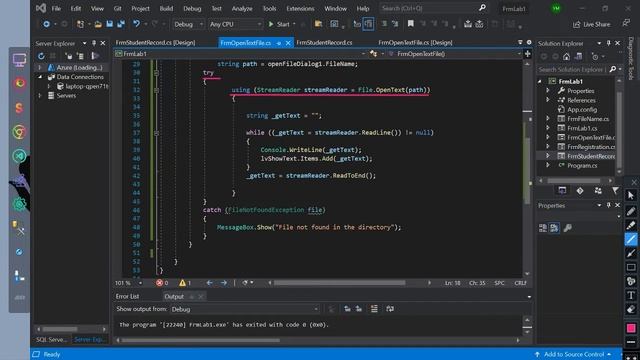
Task: Click the Home icon in Solution Explorer
Action: point(567,57)
